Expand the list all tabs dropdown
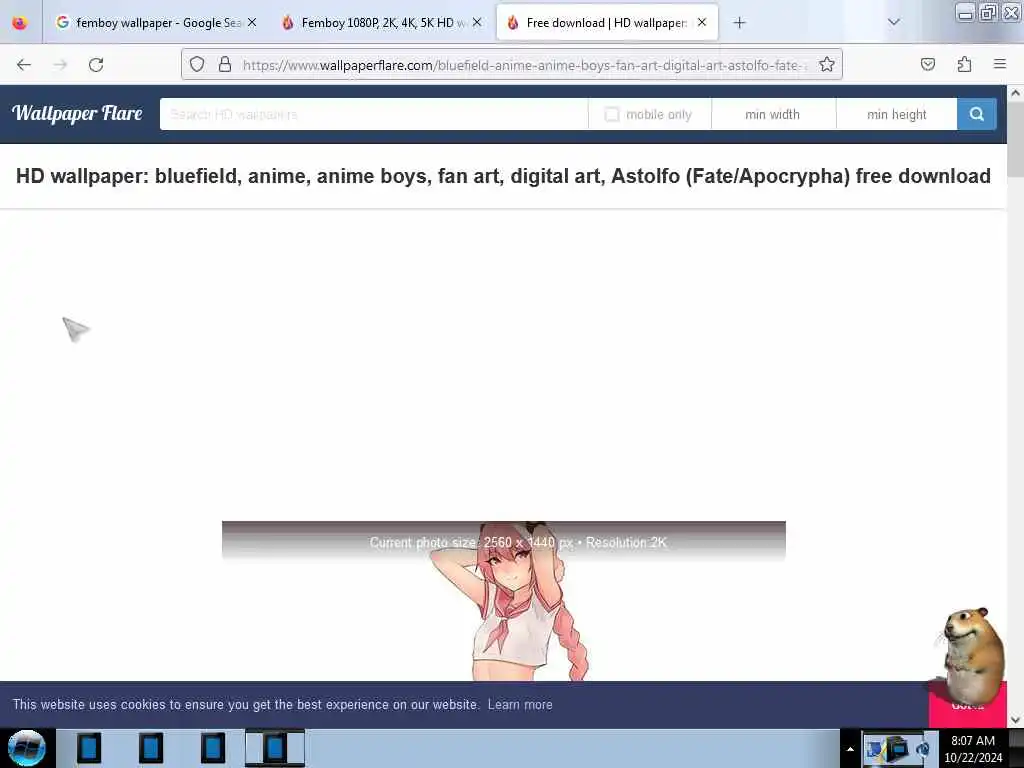The image size is (1024, 768). [894, 23]
